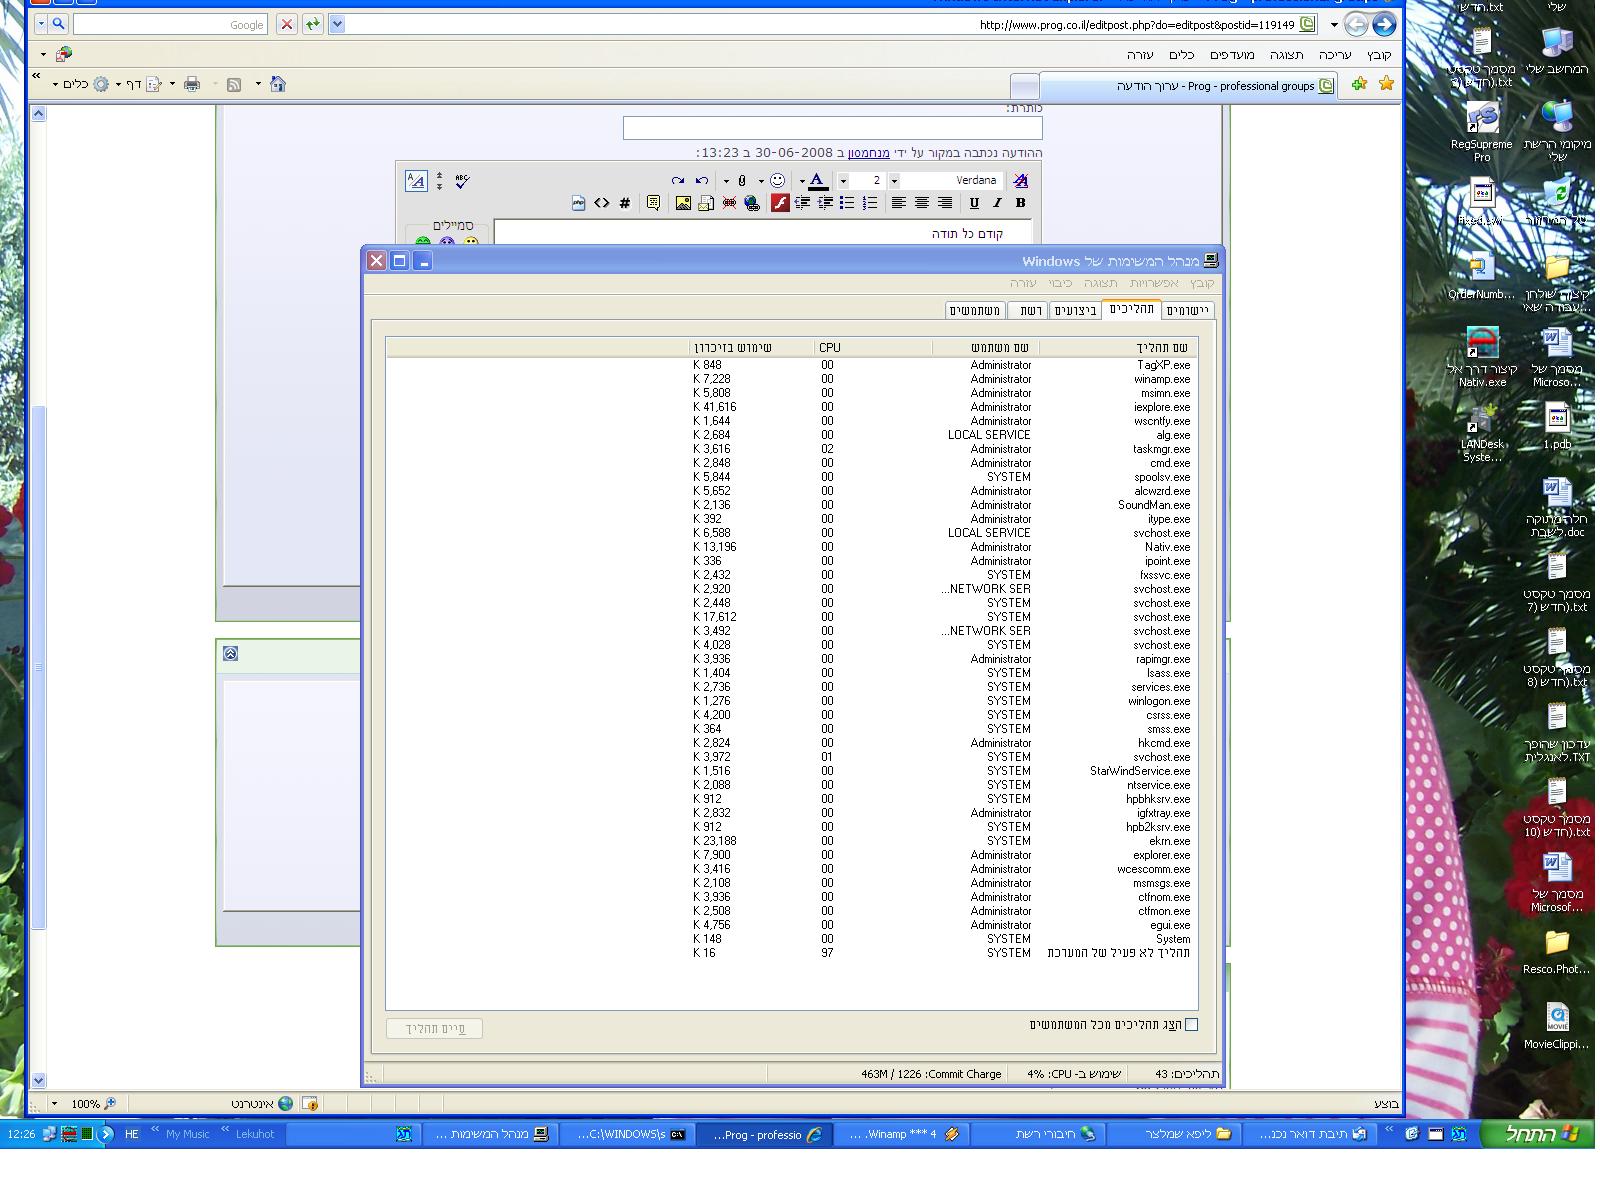Click the title (כותרת) input field

click(x=832, y=128)
